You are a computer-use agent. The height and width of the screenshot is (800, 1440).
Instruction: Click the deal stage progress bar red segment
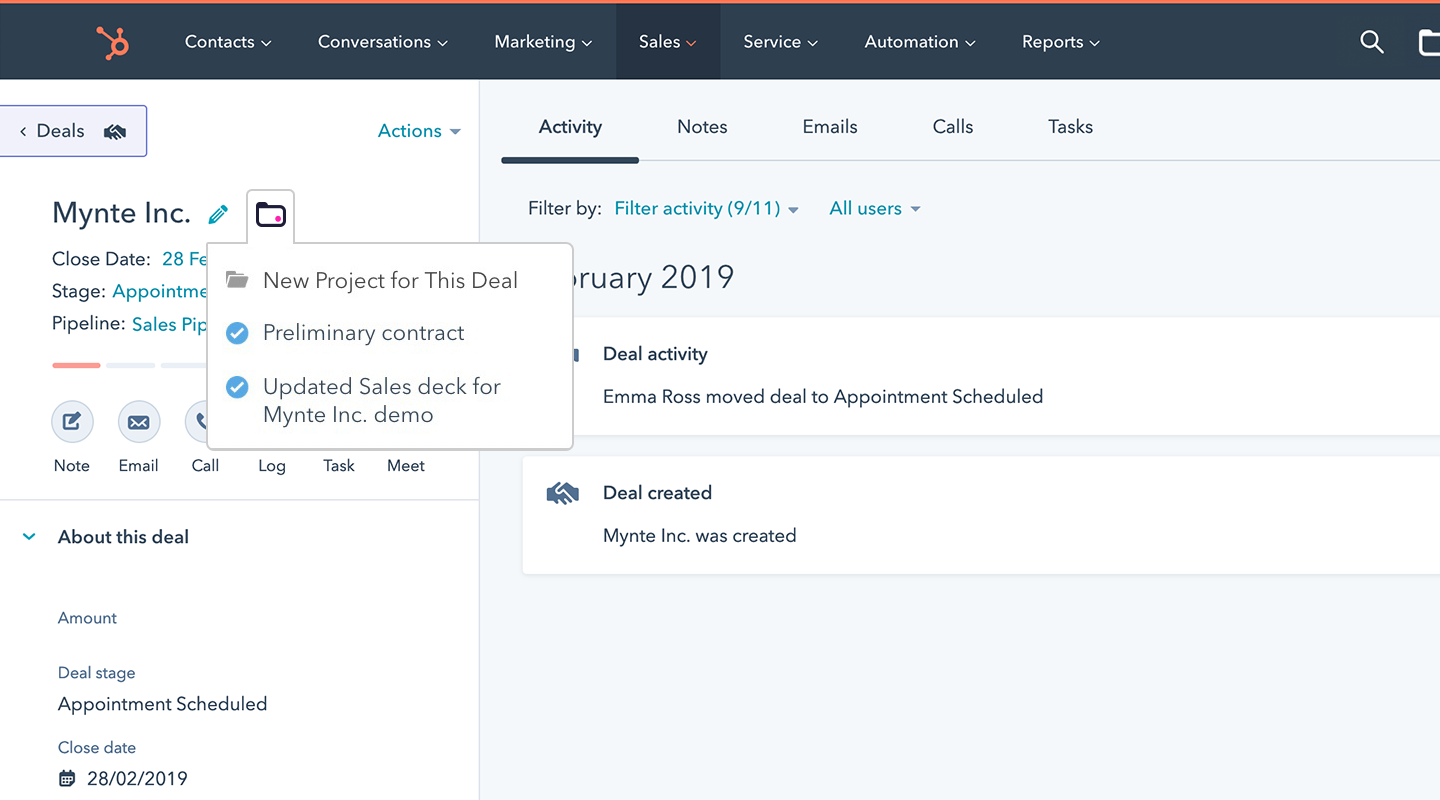76,365
